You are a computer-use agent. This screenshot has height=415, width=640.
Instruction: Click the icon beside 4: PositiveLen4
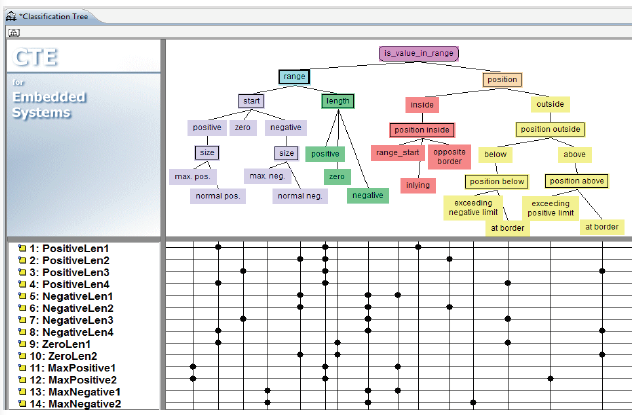tap(22, 284)
